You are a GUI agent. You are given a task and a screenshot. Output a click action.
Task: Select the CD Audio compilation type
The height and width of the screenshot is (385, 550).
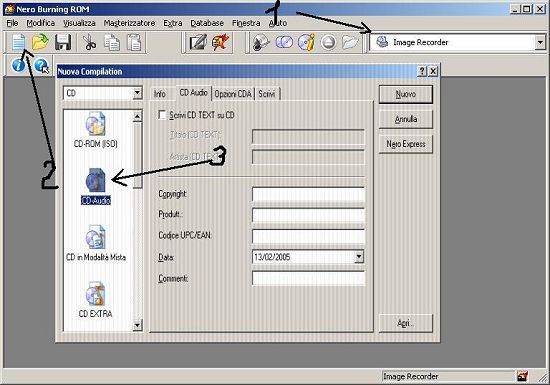[96, 186]
